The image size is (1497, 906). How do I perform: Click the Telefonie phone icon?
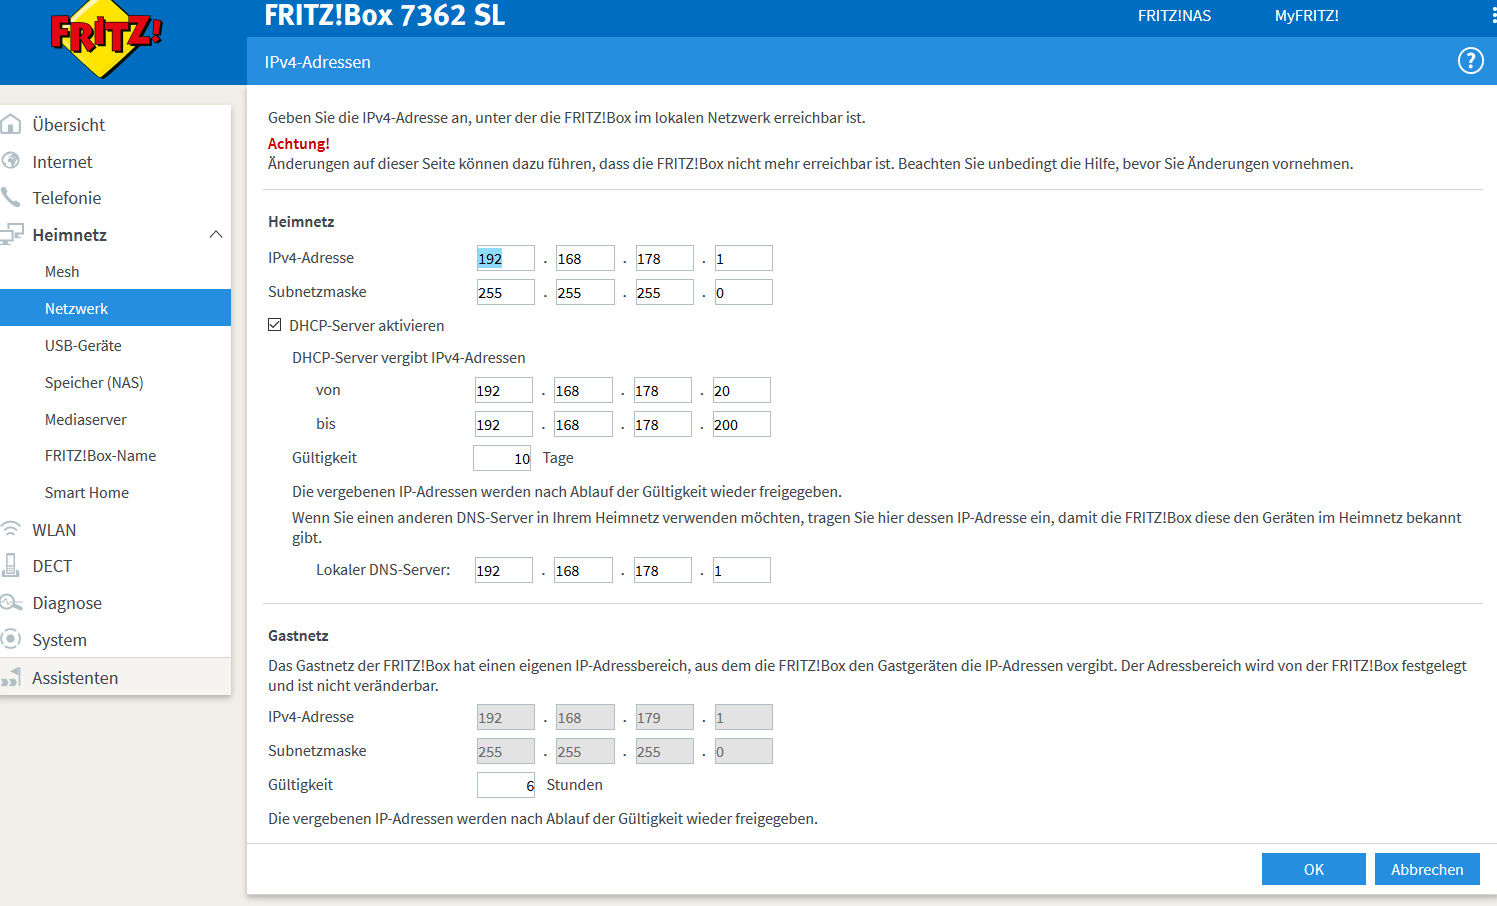coord(11,197)
